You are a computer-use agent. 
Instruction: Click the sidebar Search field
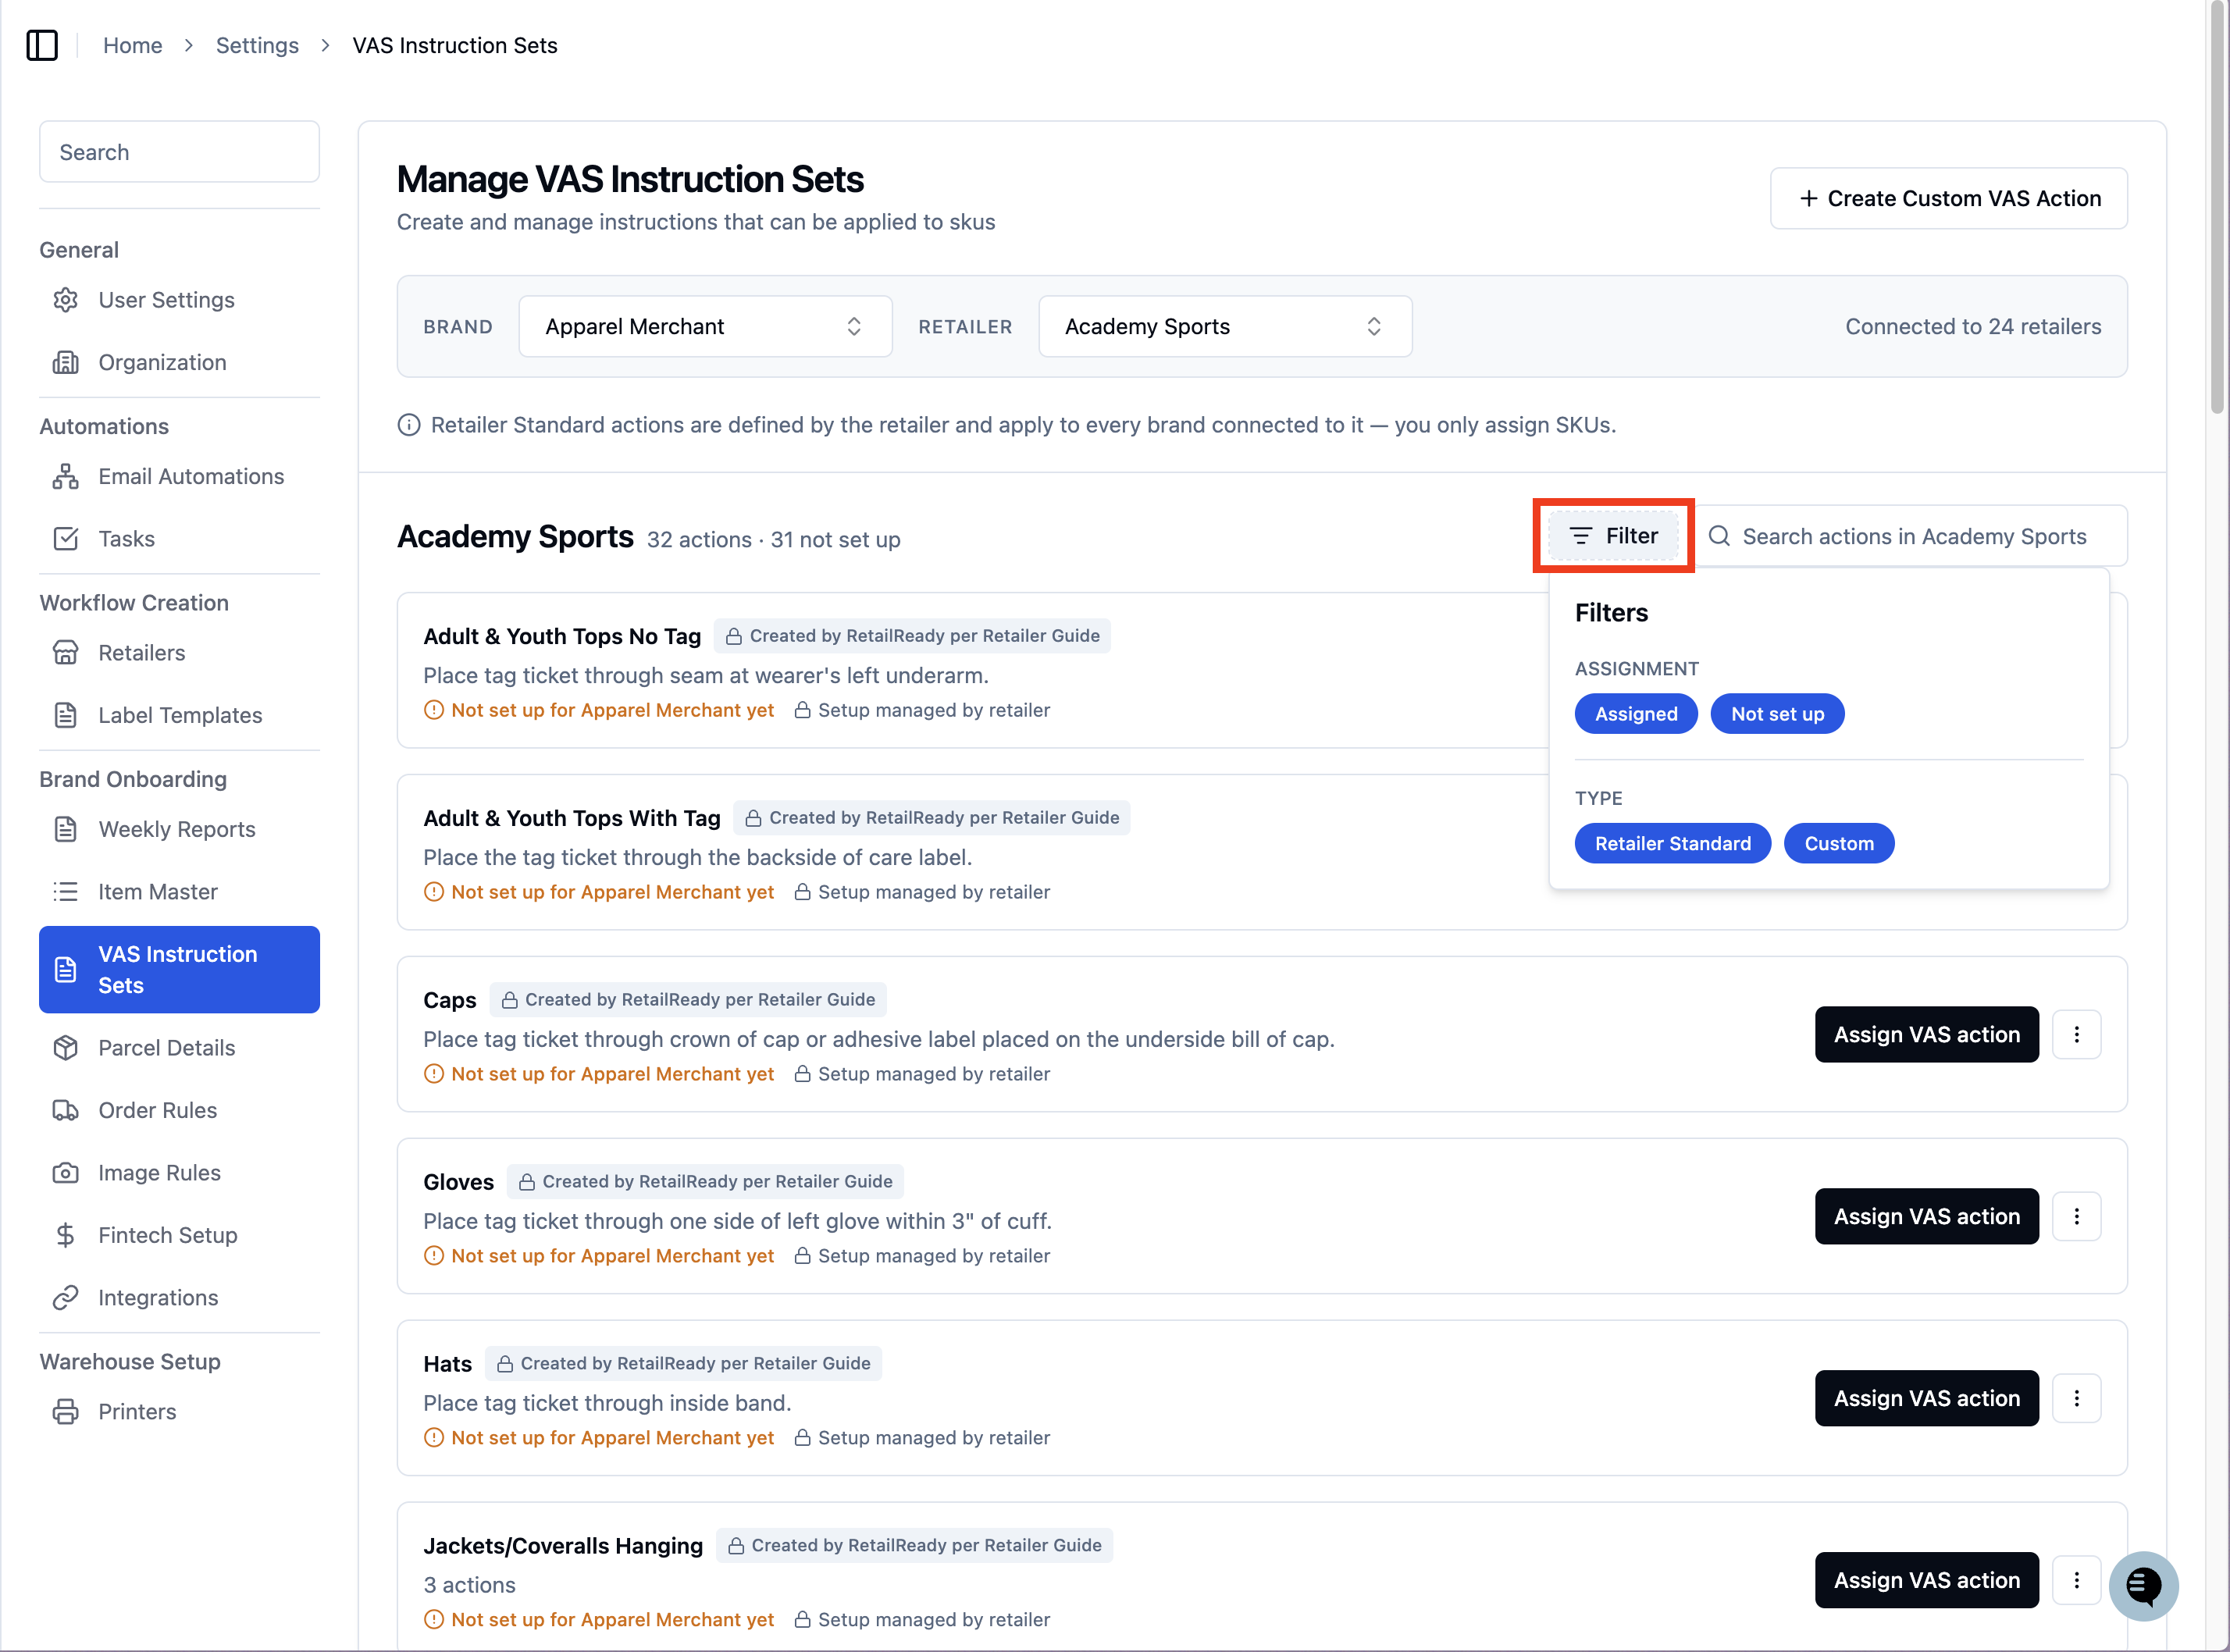pos(179,152)
